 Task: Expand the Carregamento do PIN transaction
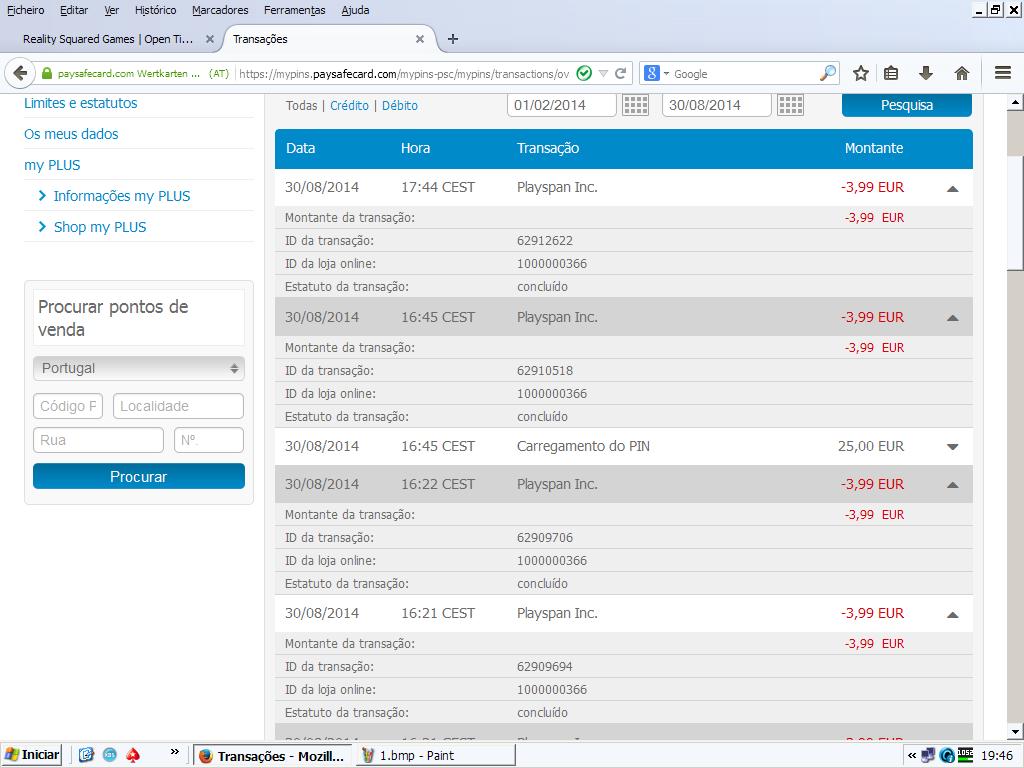tap(952, 447)
